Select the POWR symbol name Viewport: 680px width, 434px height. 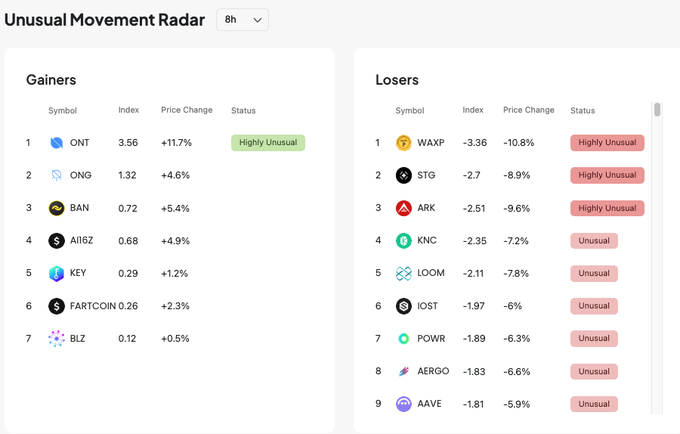pos(431,338)
